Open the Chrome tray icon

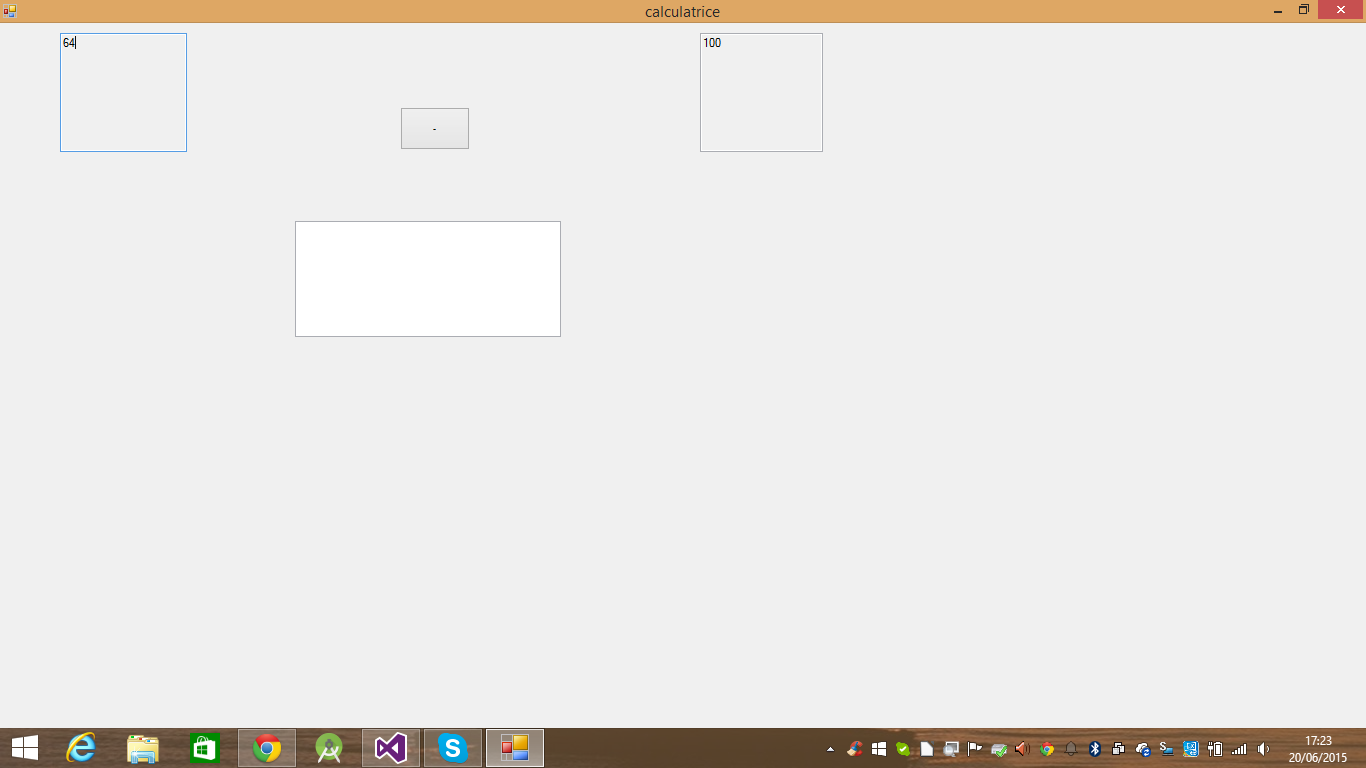(1047, 749)
